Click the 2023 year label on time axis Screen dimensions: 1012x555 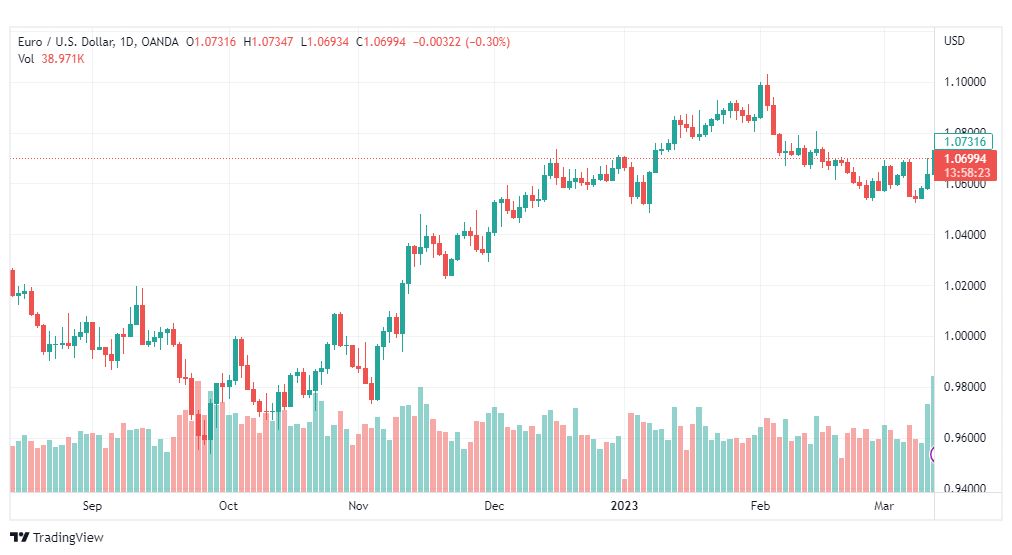[x=624, y=505]
